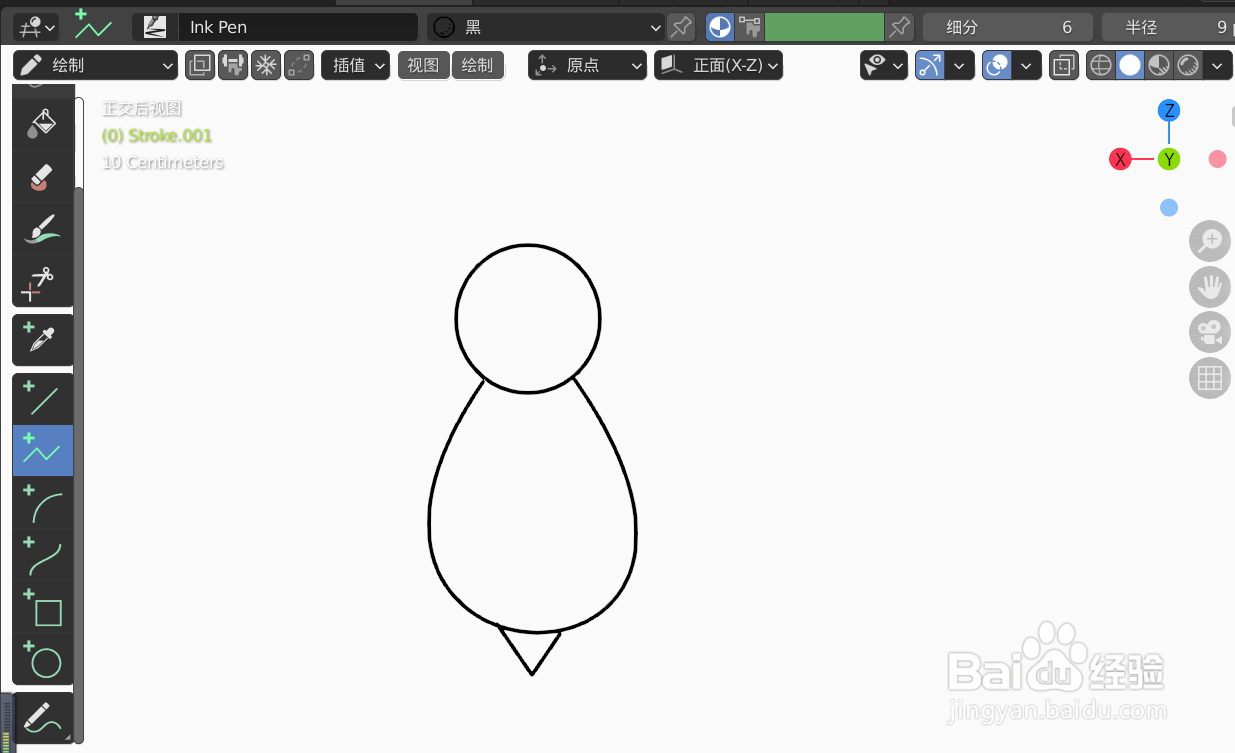The height and width of the screenshot is (753, 1235).
Task: Select the Curve tool
Action: 42,554
